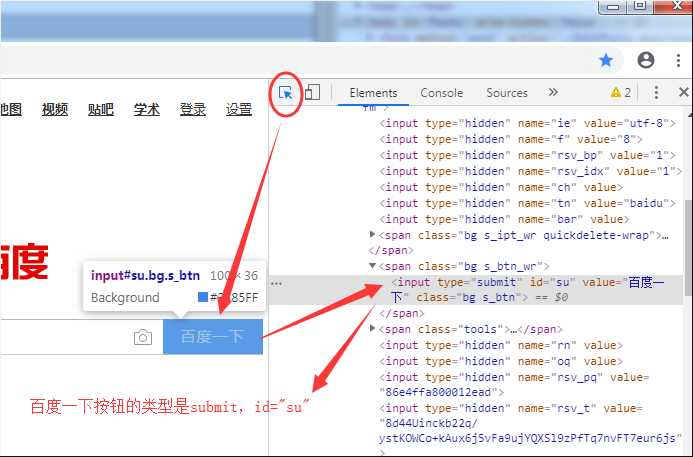Expand the span bg s_ipt_wr node
Screen dimensions: 693x457
pos(372,235)
